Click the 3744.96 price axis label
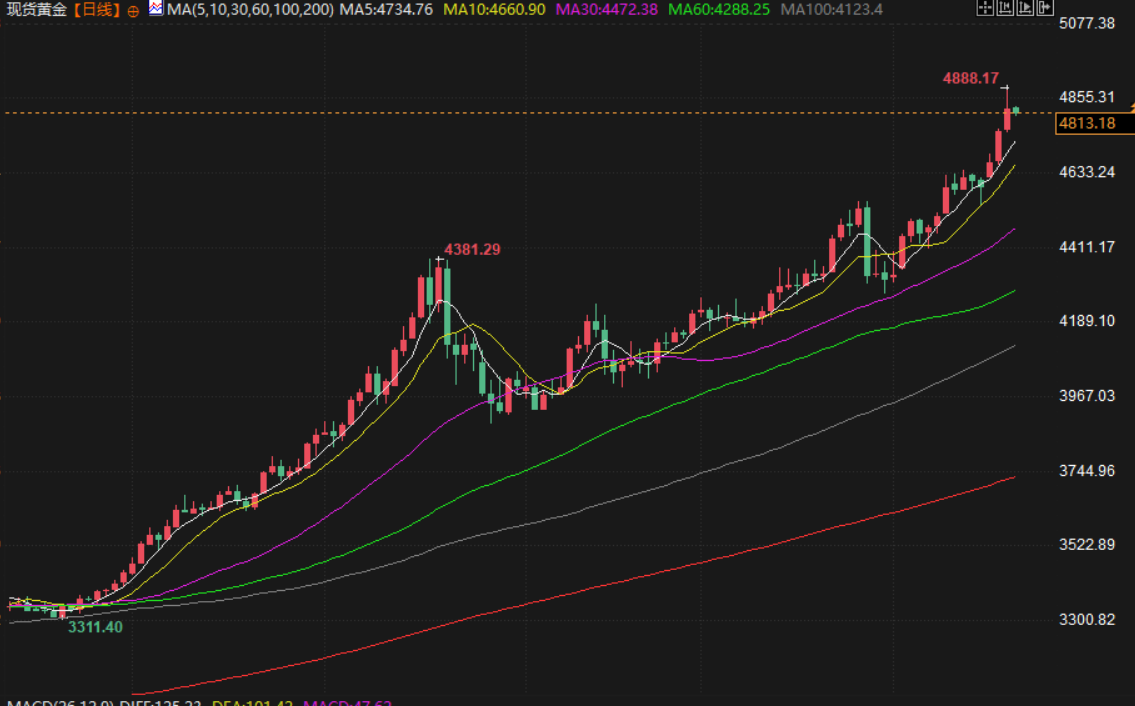 1087,471
